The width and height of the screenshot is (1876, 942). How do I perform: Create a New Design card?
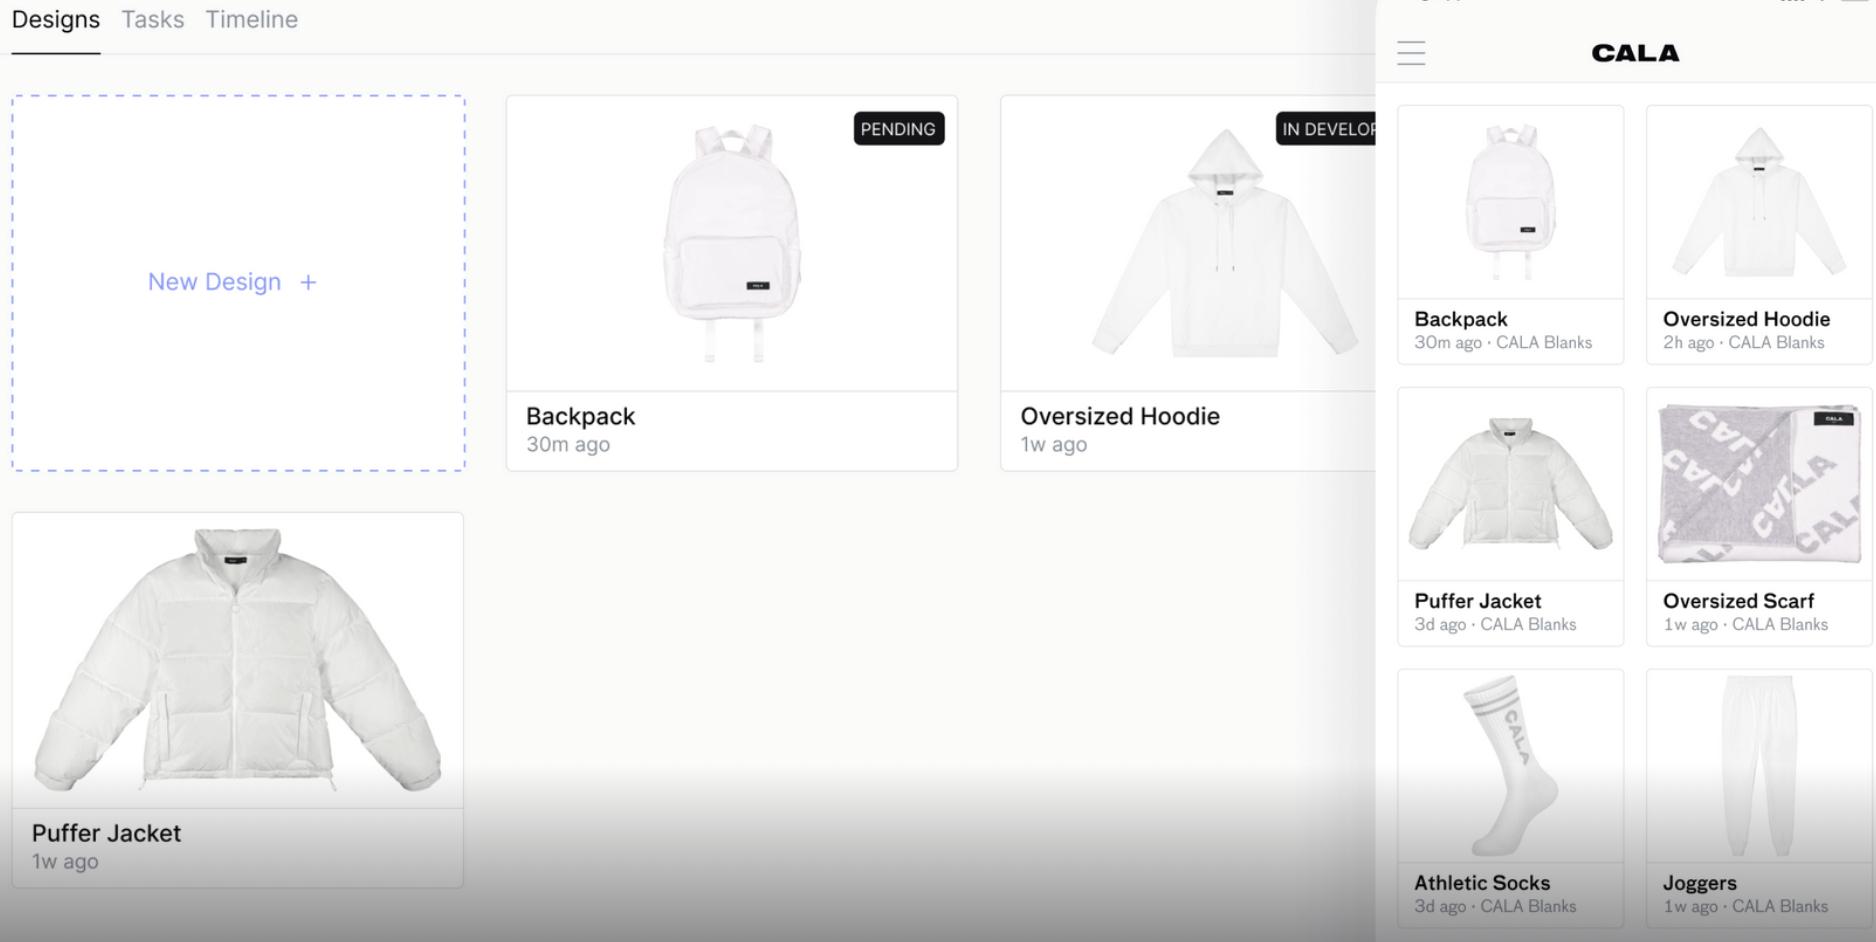point(238,283)
